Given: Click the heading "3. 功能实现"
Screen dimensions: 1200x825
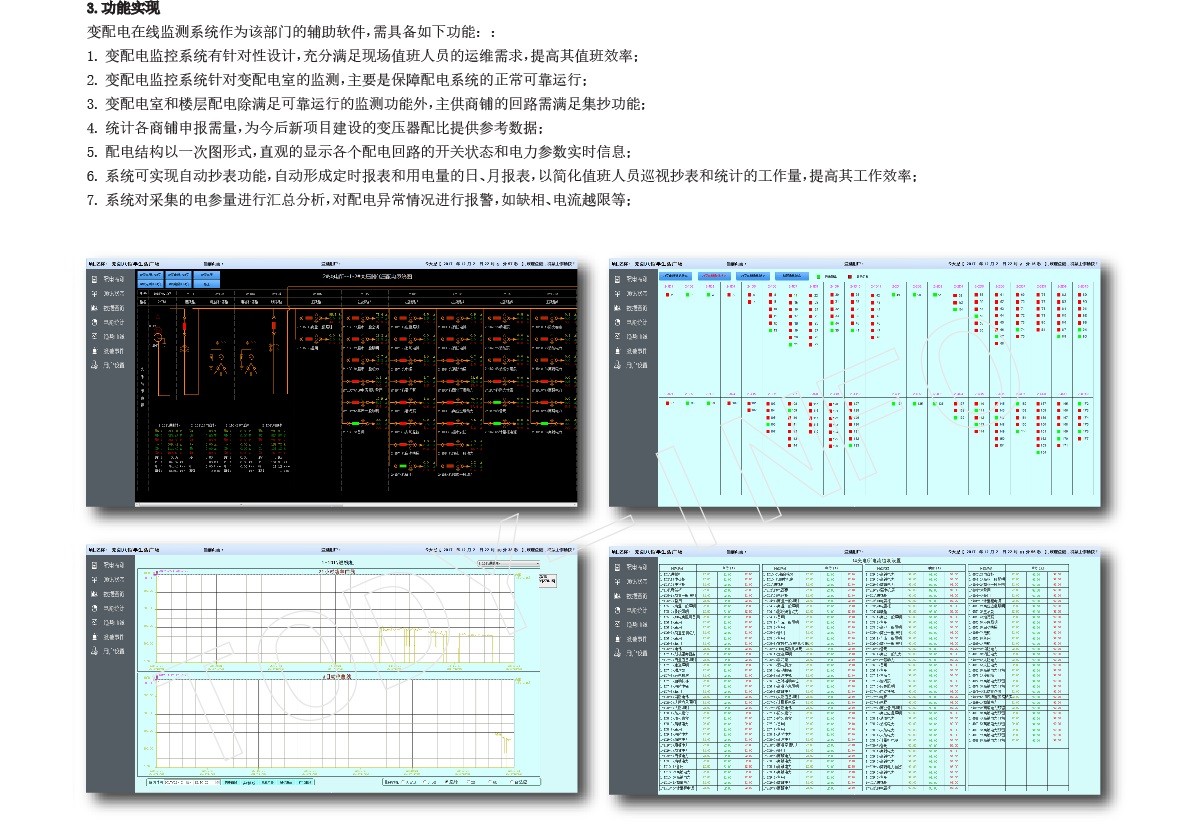Looking at the screenshot, I should 123,10.
